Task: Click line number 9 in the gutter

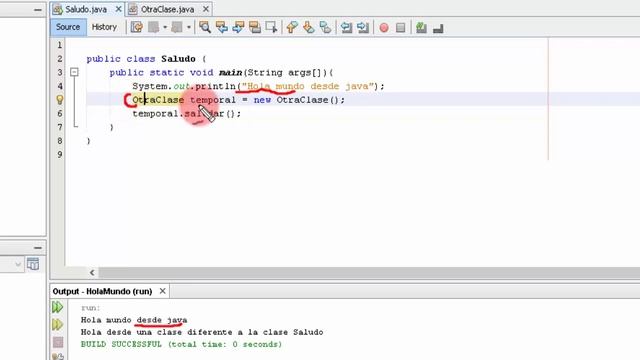Action: (x=60, y=154)
